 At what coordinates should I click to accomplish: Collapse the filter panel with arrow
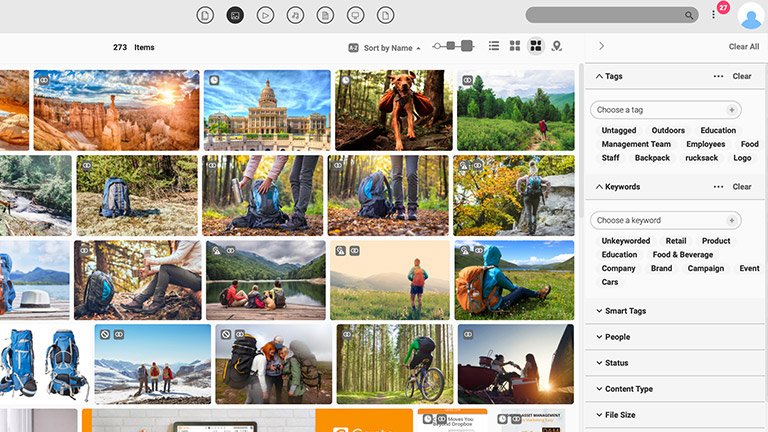click(601, 46)
